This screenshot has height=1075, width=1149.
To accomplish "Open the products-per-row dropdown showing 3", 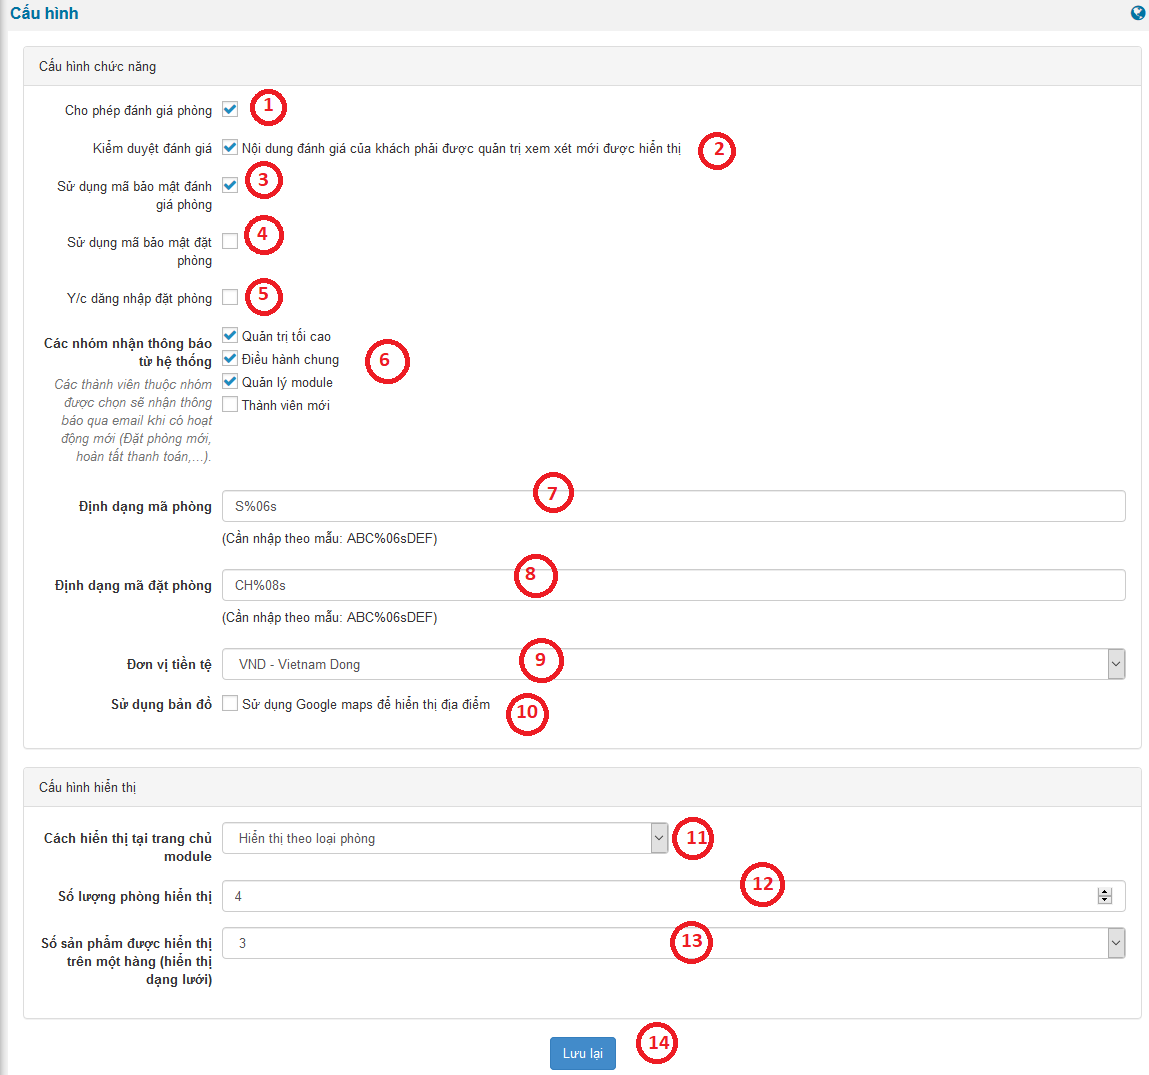I will [x=673, y=943].
